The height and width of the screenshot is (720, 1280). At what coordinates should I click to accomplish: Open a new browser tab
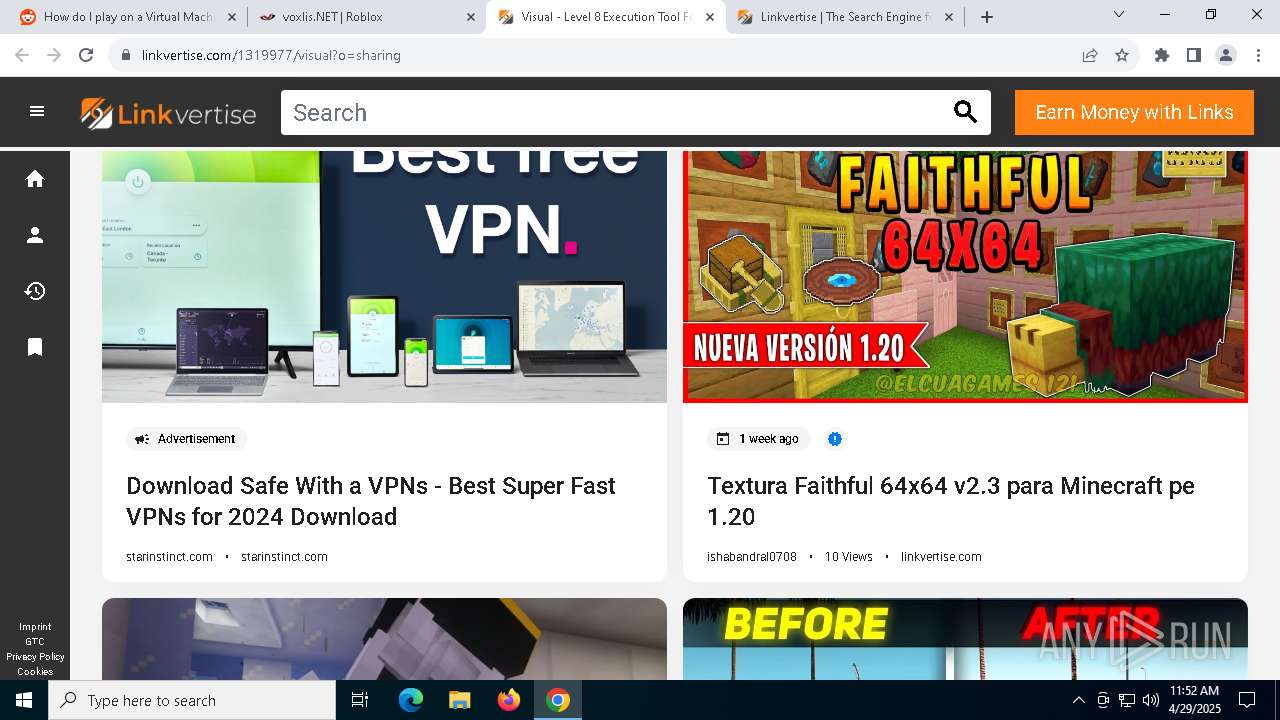tap(987, 17)
